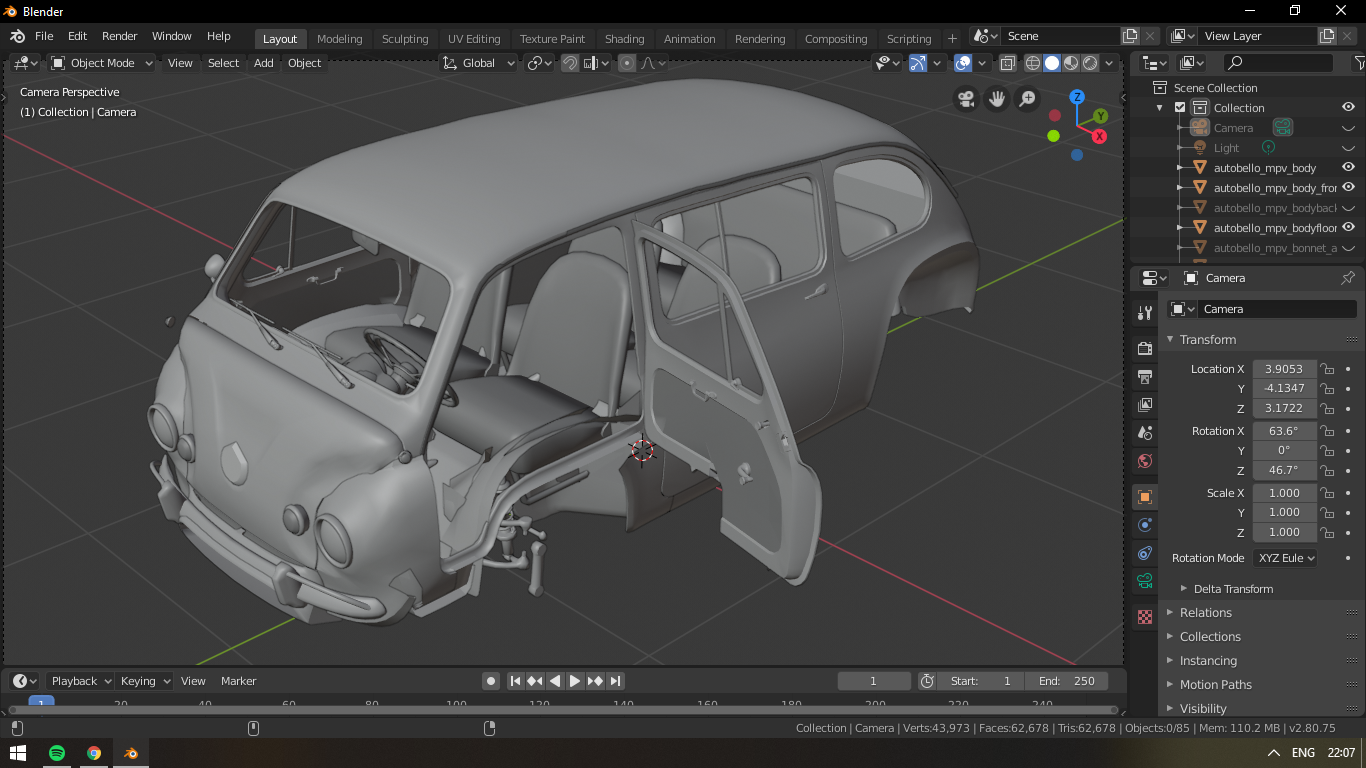Image resolution: width=1366 pixels, height=768 pixels.
Task: Toggle camera view in viewport
Action: (966, 99)
